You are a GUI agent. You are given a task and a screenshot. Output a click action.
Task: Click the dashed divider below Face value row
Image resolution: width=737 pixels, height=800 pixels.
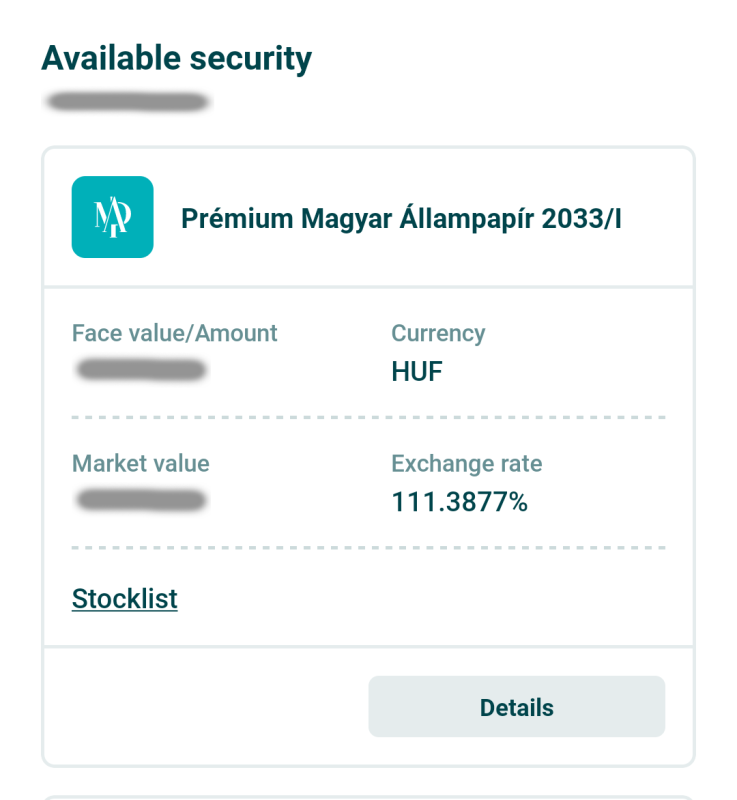[x=368, y=417]
